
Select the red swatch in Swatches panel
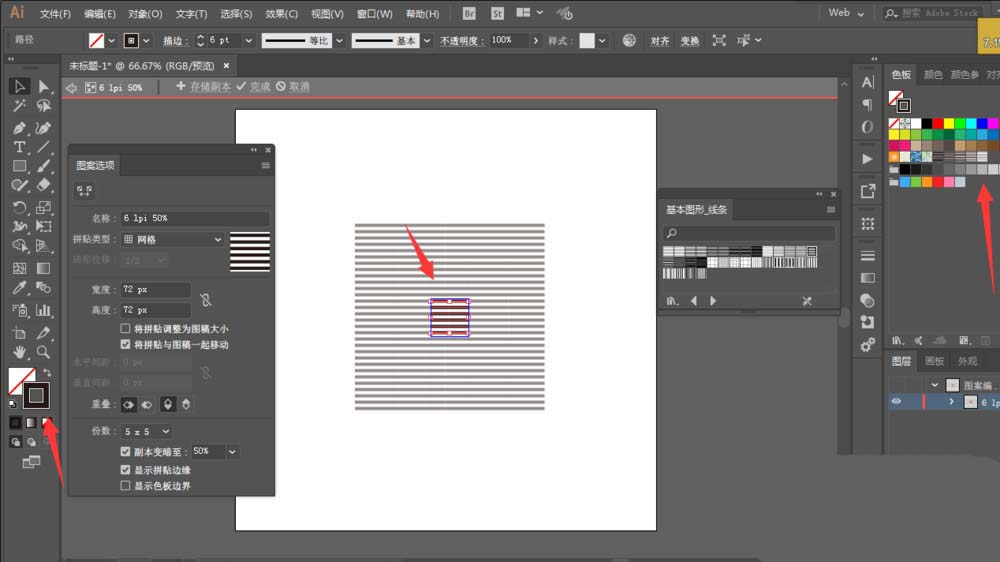[938, 124]
